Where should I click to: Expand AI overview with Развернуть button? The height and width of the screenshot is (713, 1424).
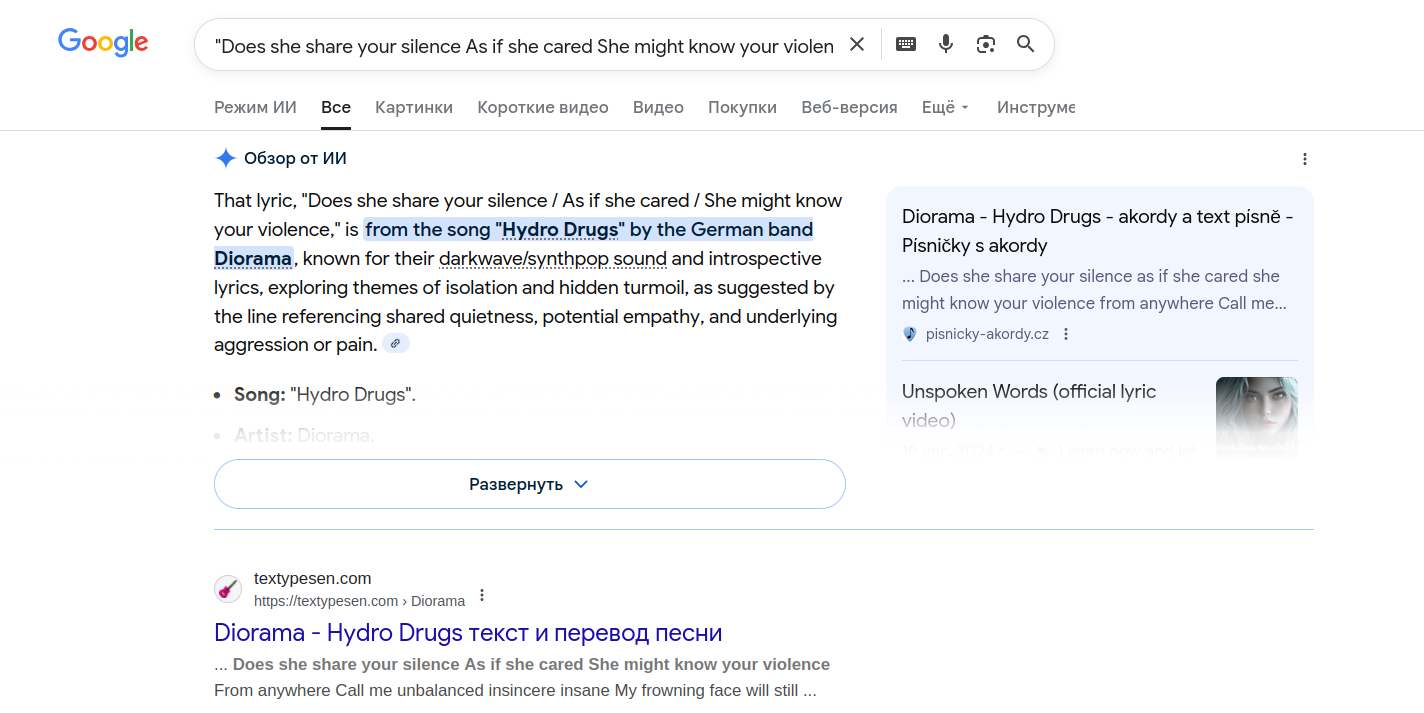(529, 484)
